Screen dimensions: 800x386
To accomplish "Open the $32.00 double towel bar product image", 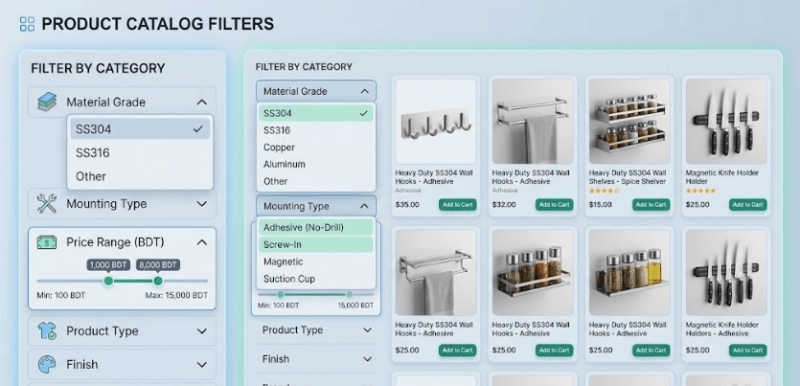I will click(533, 121).
